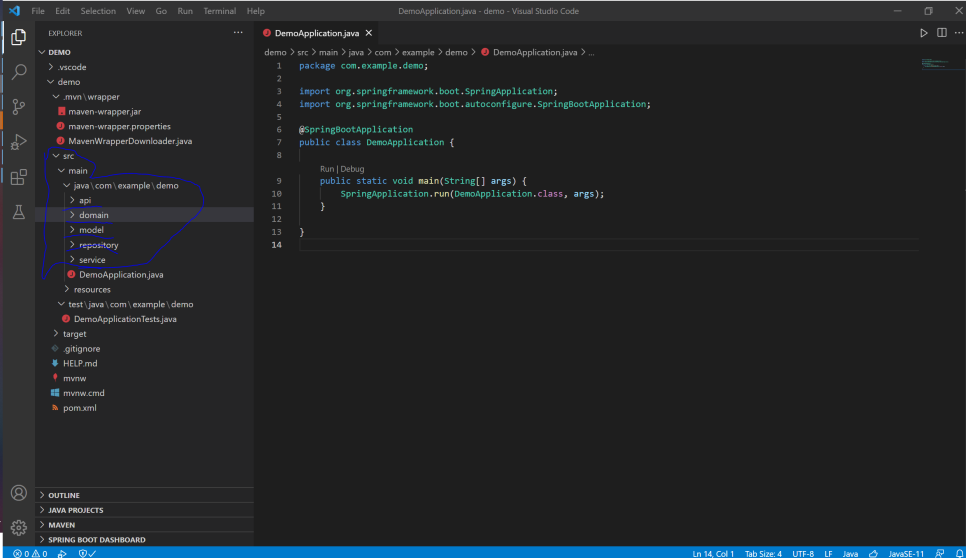This screenshot has height=558, width=966.
Task: Select DemoApplication.java in explorer tree
Action: 121,275
